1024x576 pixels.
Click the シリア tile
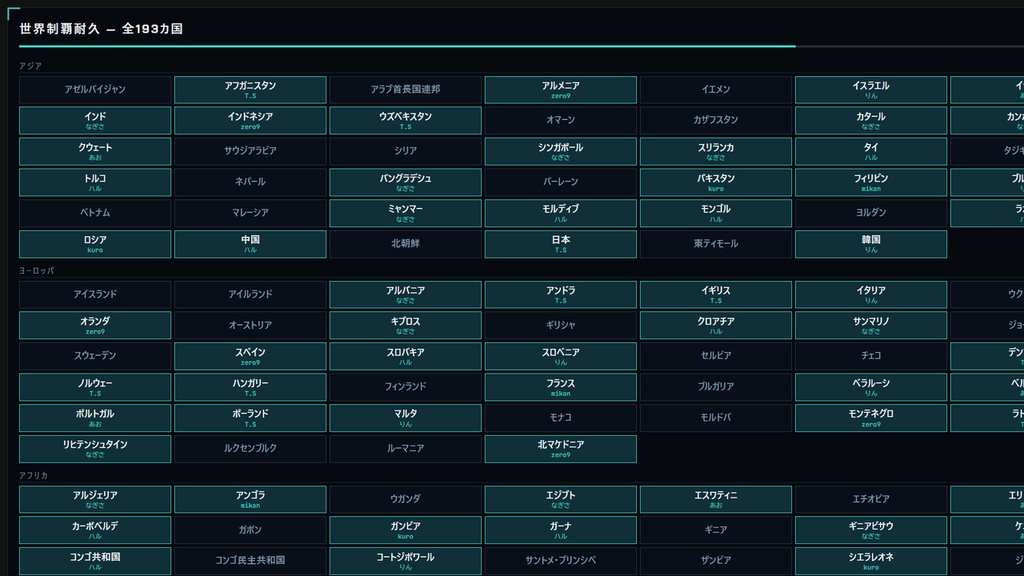coord(406,151)
